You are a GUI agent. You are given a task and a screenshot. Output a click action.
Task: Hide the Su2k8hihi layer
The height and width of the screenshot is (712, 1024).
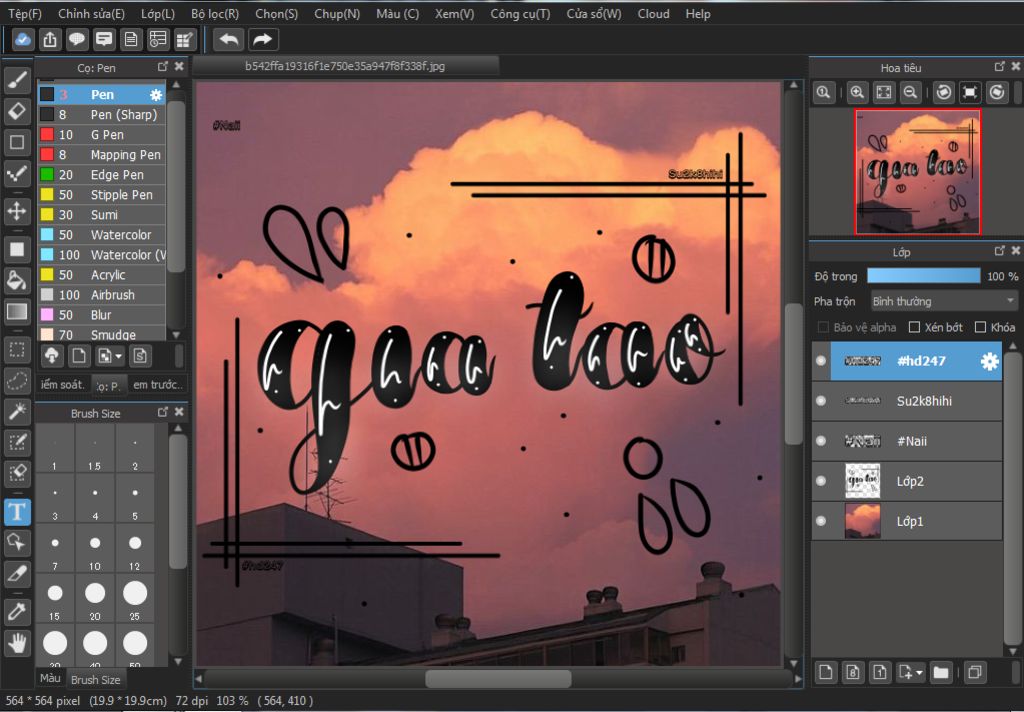click(x=822, y=401)
